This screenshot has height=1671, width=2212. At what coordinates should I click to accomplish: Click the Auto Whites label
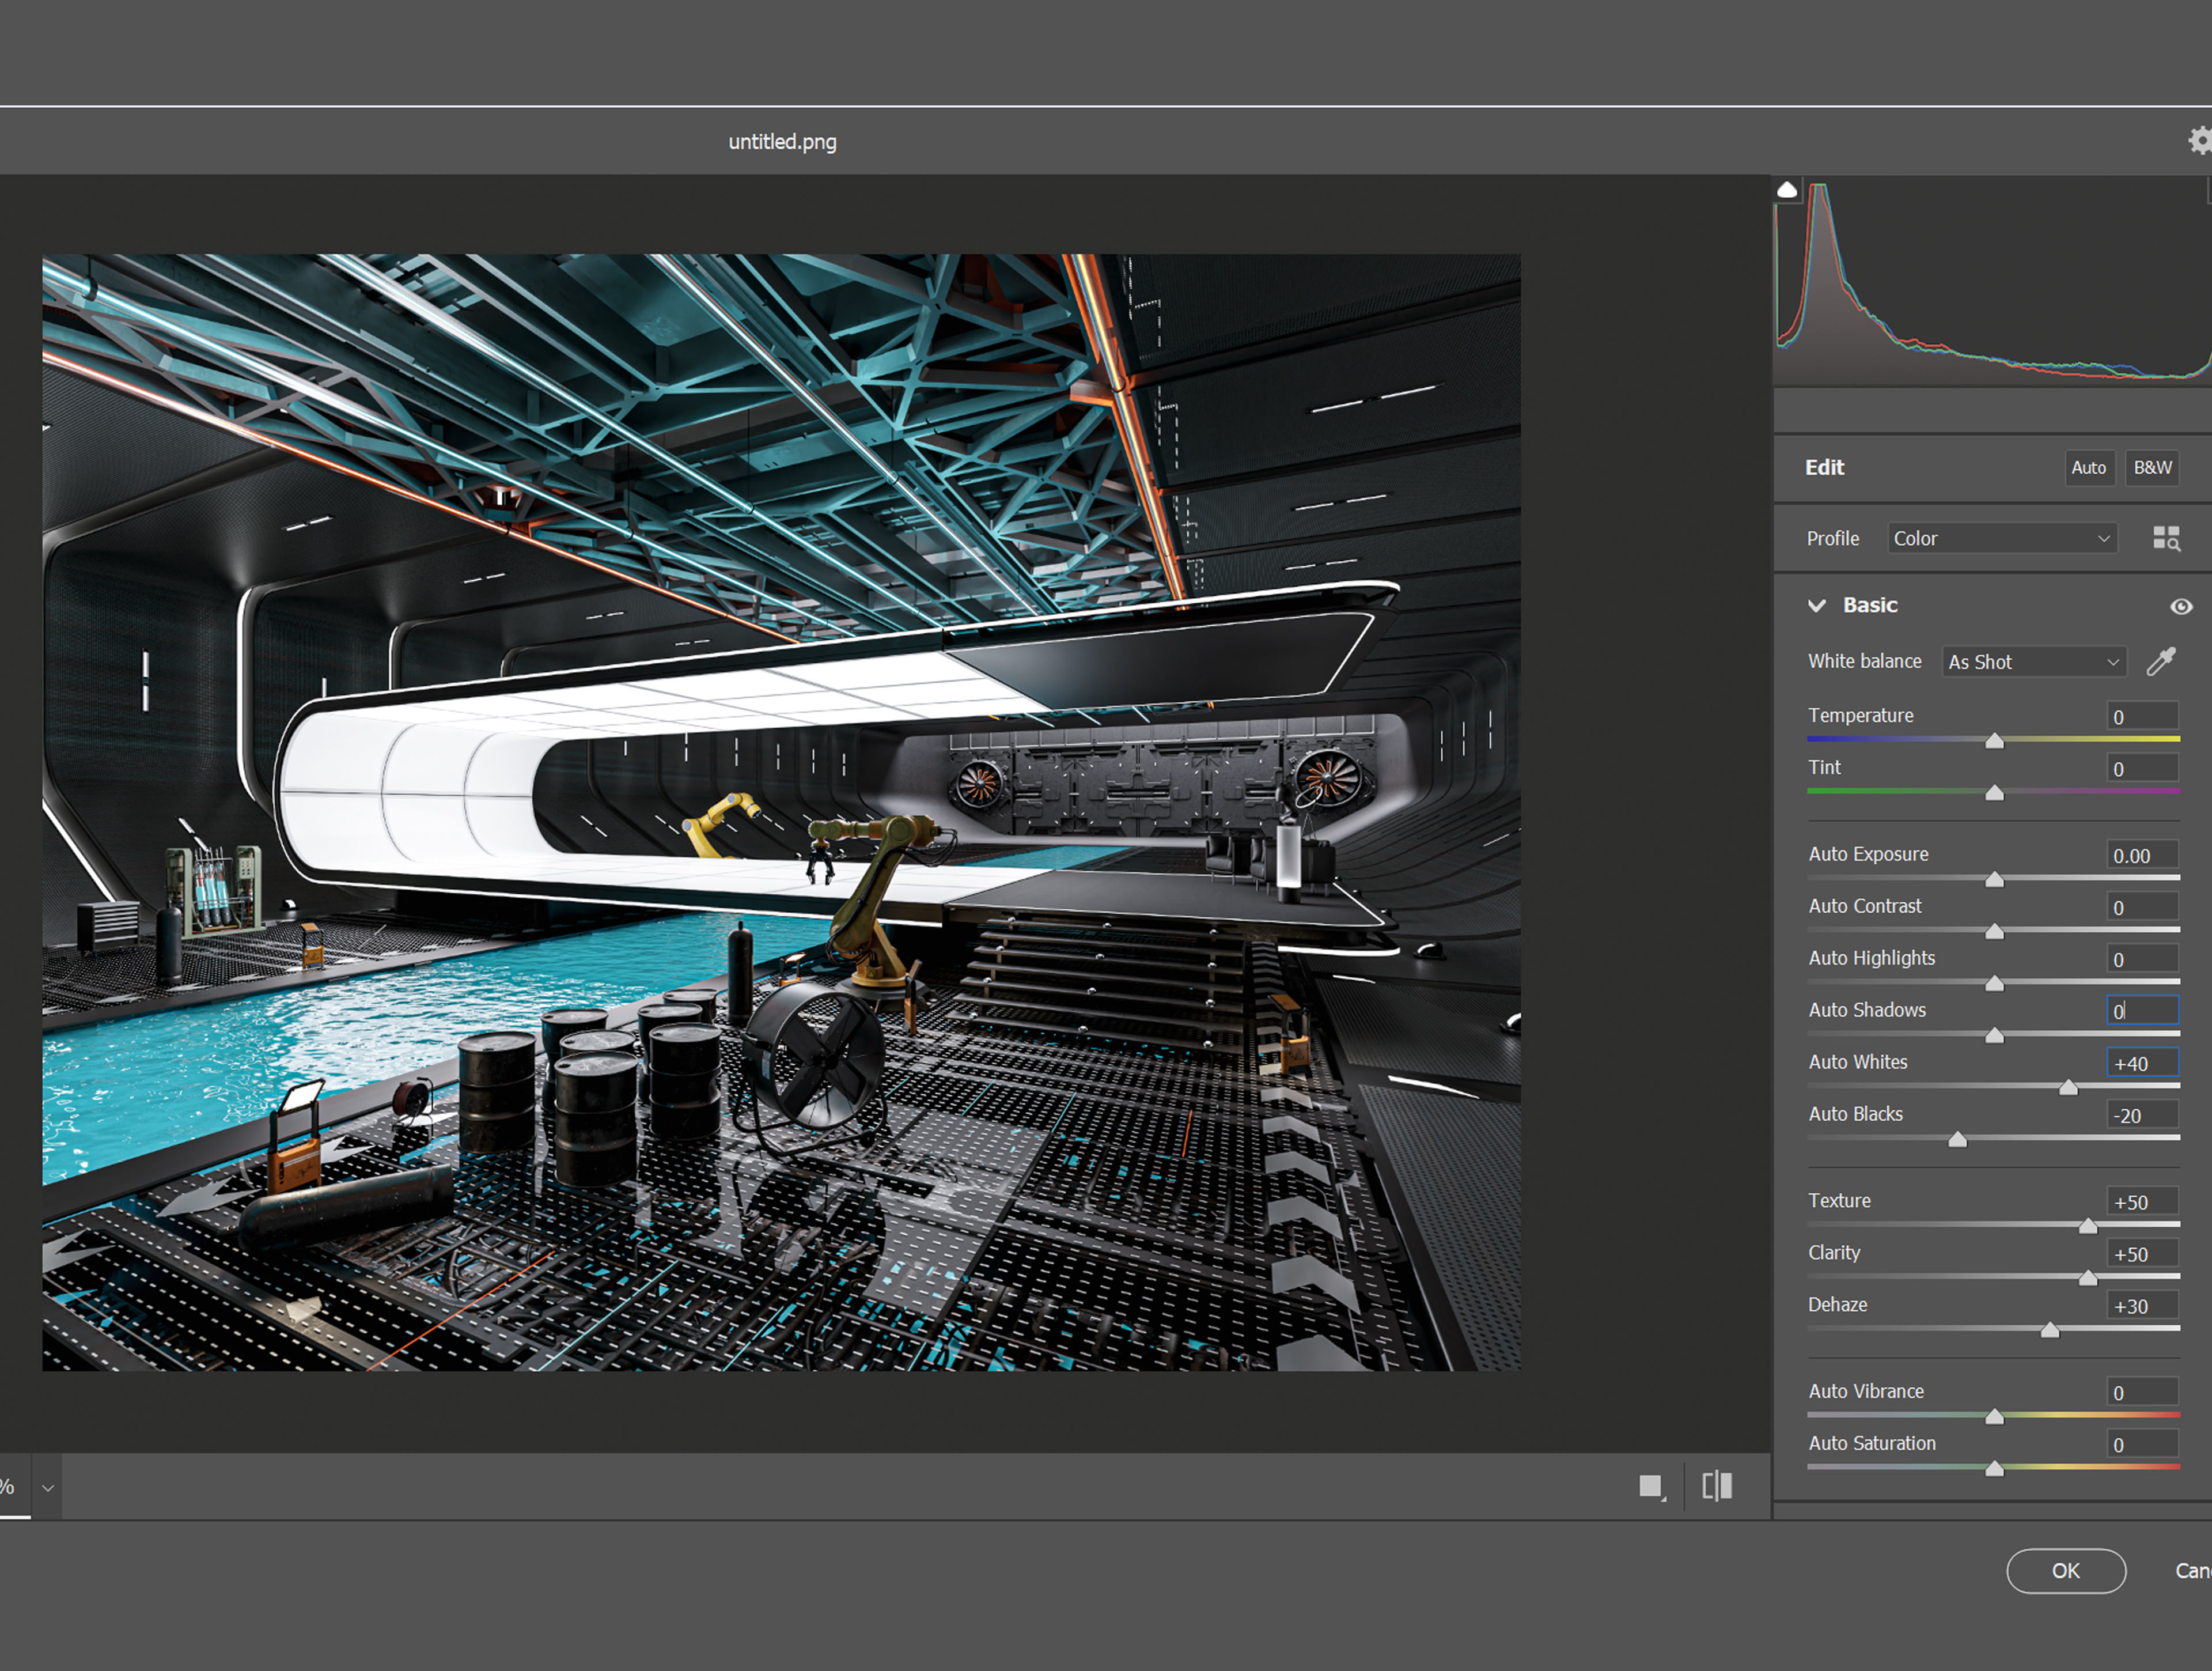click(x=1858, y=1062)
